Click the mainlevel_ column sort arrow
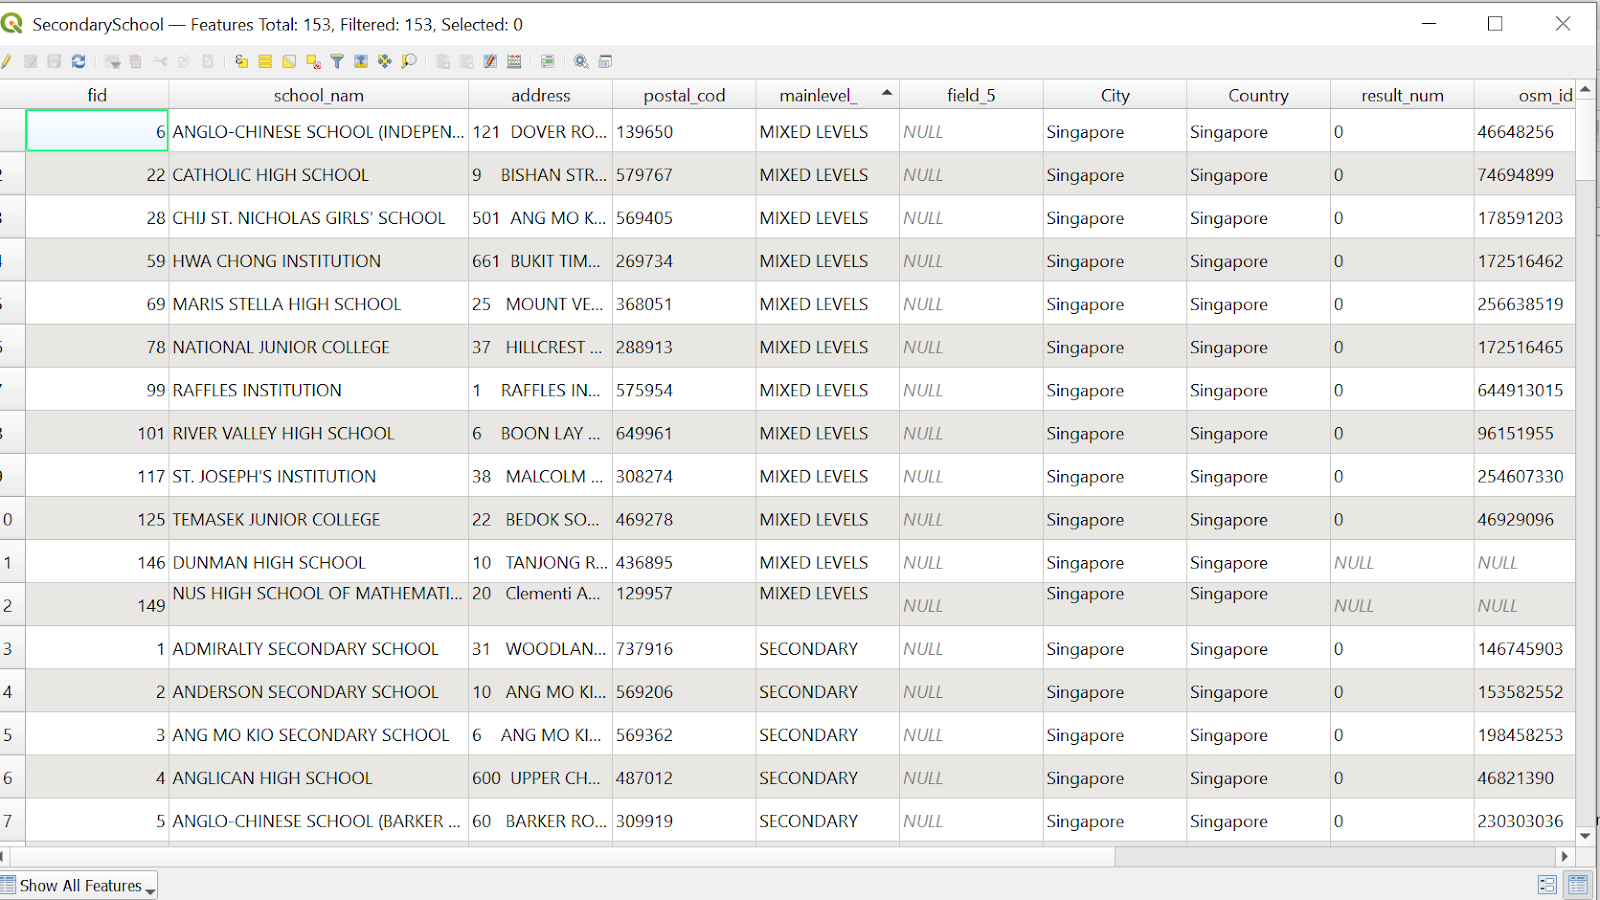The width and height of the screenshot is (1600, 900). click(x=886, y=93)
